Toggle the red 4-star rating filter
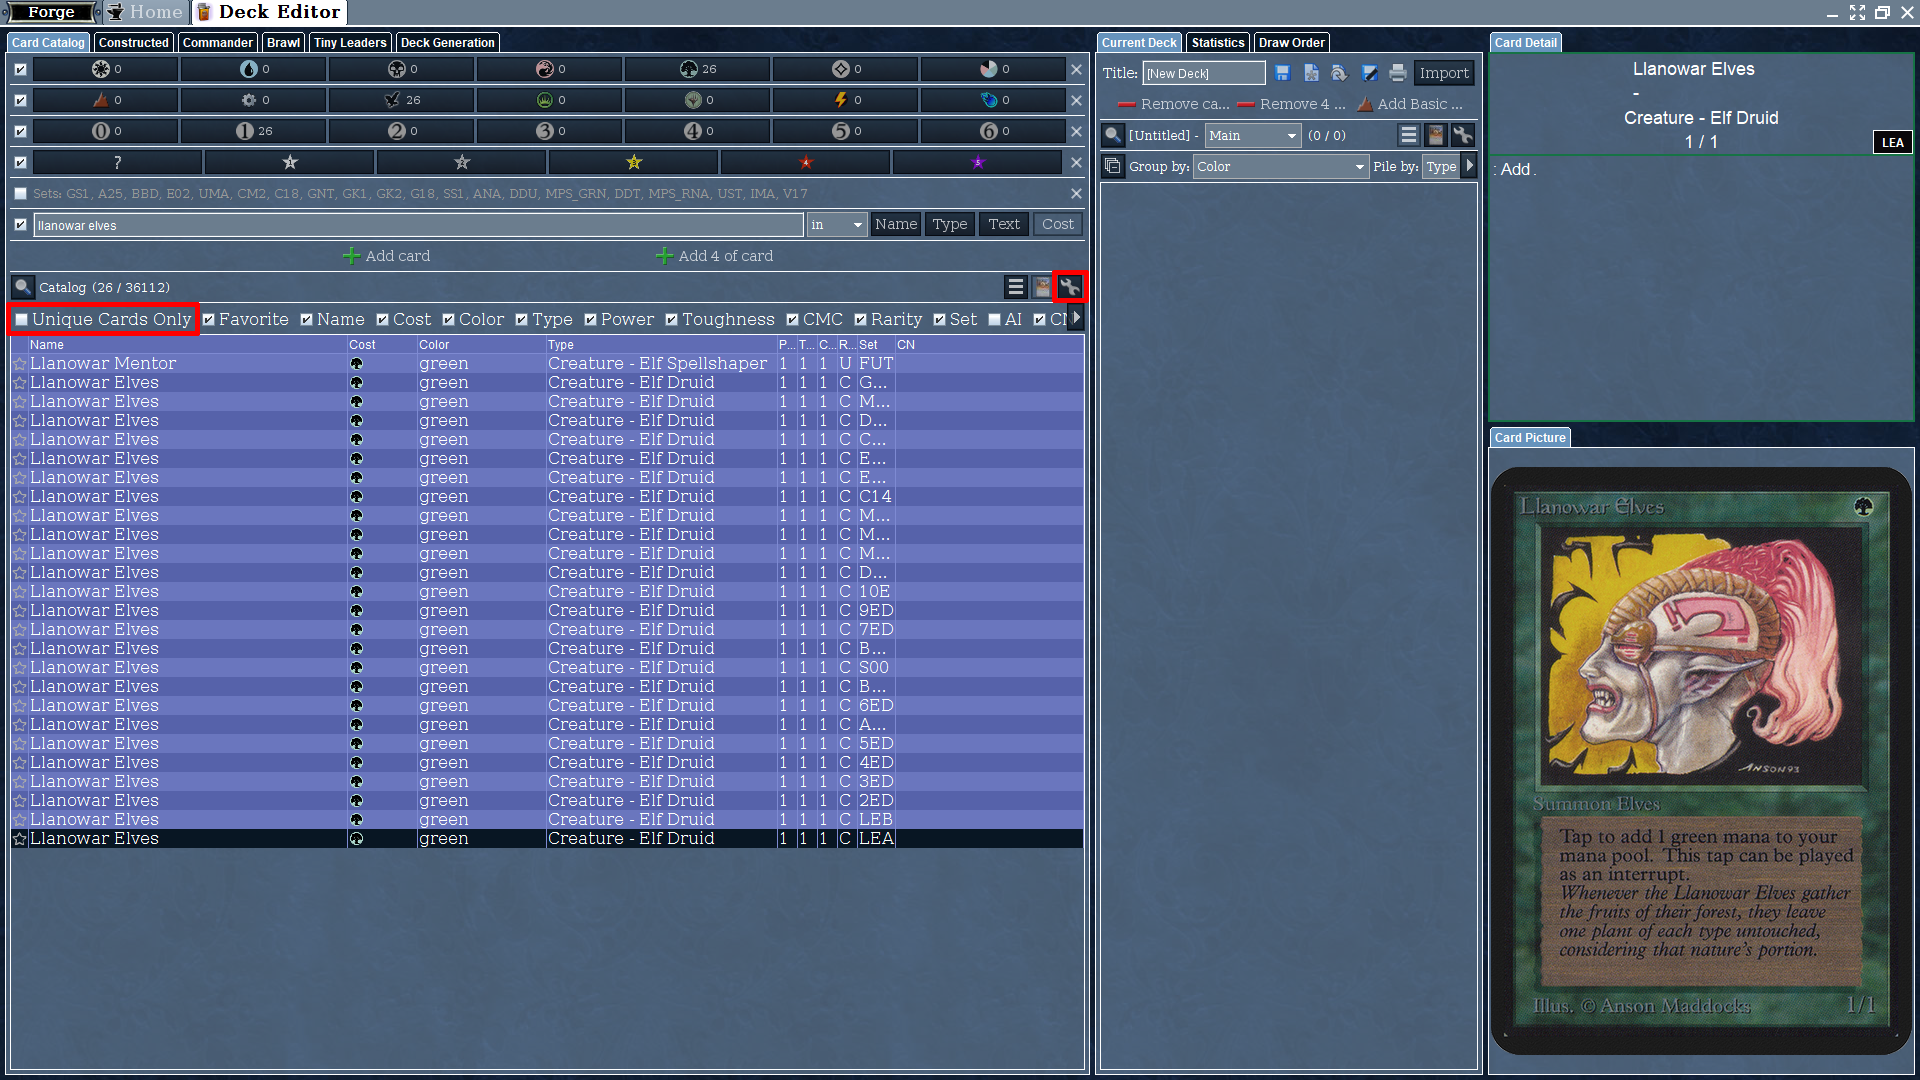The width and height of the screenshot is (1920, 1080). coord(806,162)
